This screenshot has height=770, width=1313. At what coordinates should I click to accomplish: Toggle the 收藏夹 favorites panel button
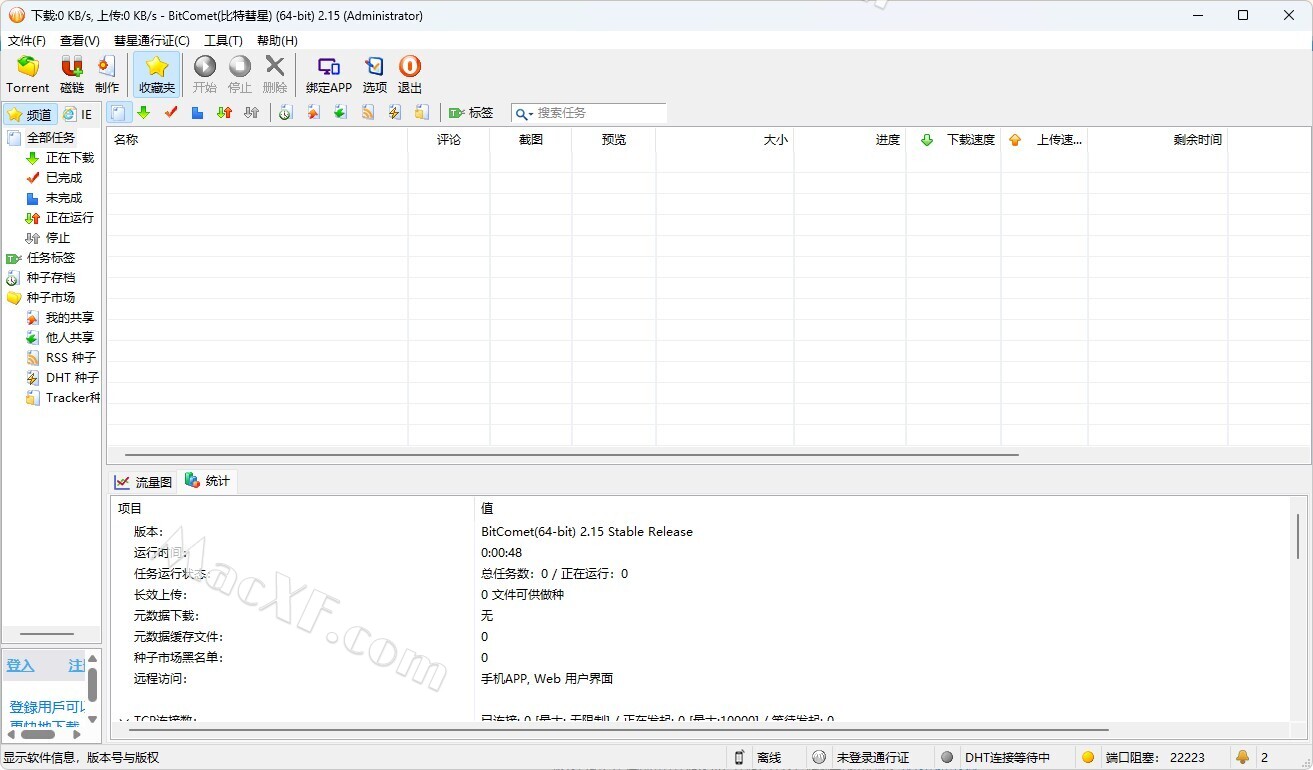[x=157, y=75]
